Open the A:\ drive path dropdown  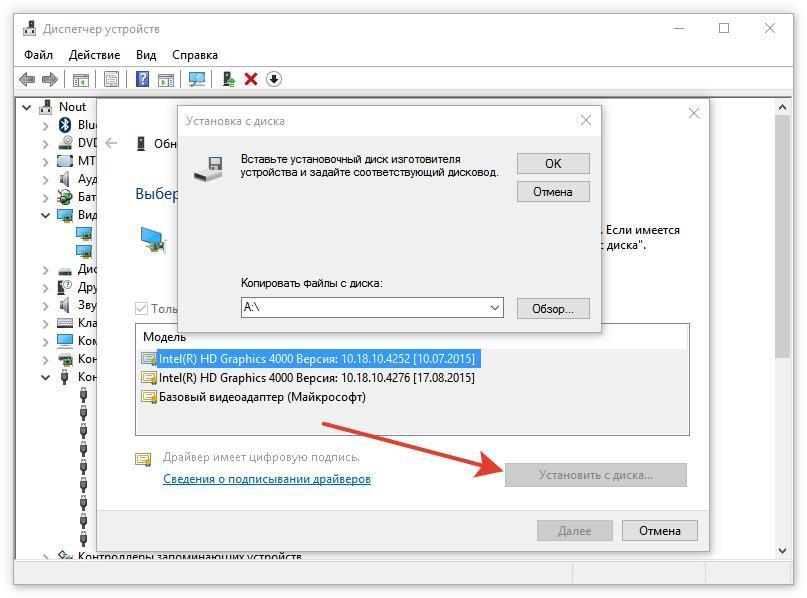coord(495,308)
